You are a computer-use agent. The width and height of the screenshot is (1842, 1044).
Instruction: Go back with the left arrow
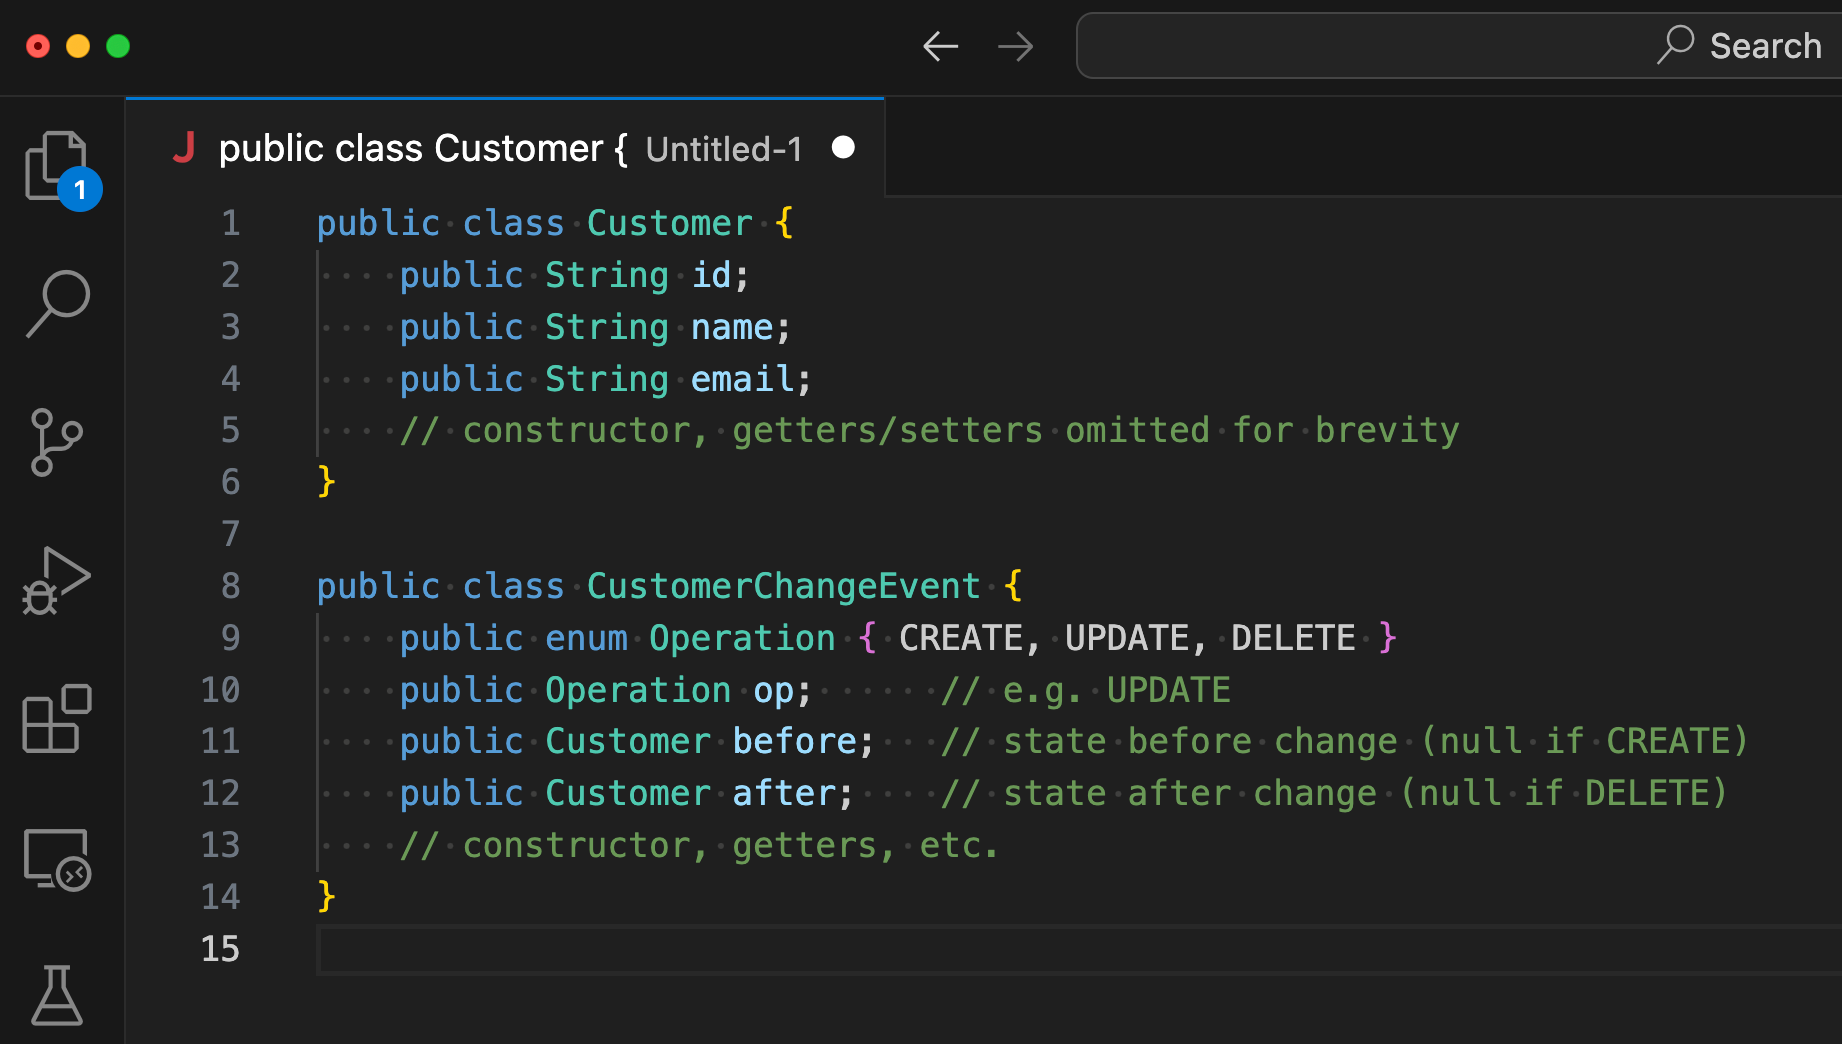point(940,46)
